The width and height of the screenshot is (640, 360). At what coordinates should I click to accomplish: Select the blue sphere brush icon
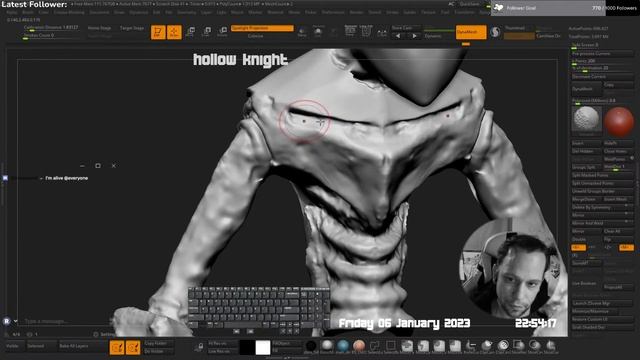coord(343,346)
